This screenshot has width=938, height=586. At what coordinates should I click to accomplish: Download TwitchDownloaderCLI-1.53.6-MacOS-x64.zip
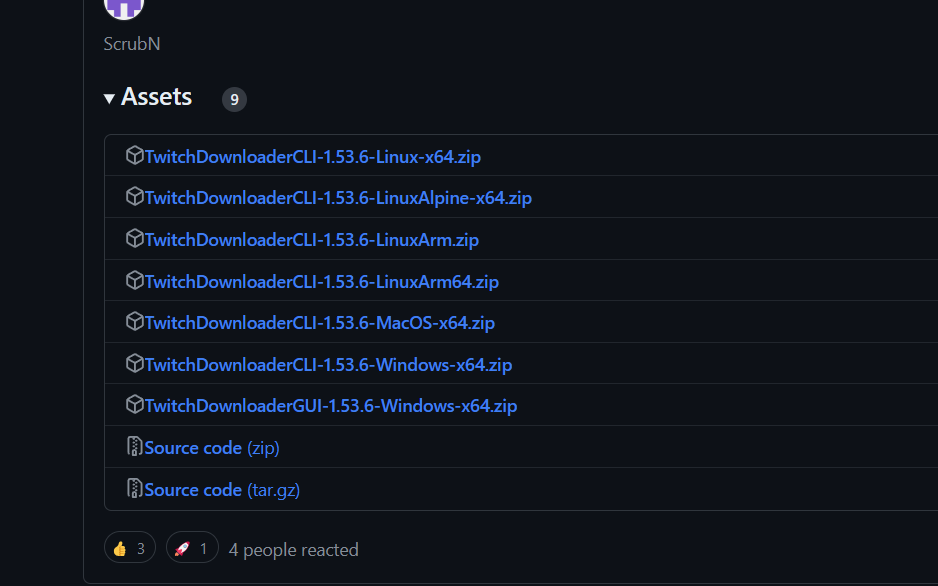pos(319,323)
